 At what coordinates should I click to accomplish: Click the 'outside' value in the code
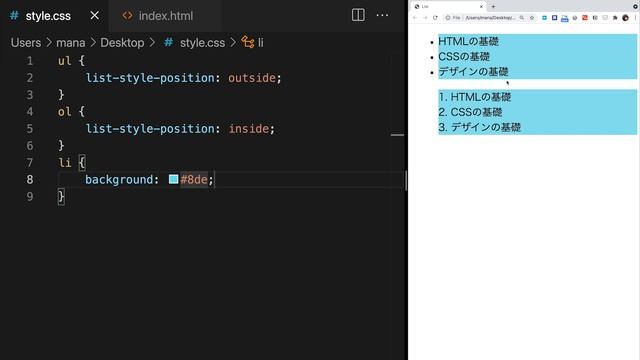coord(251,78)
